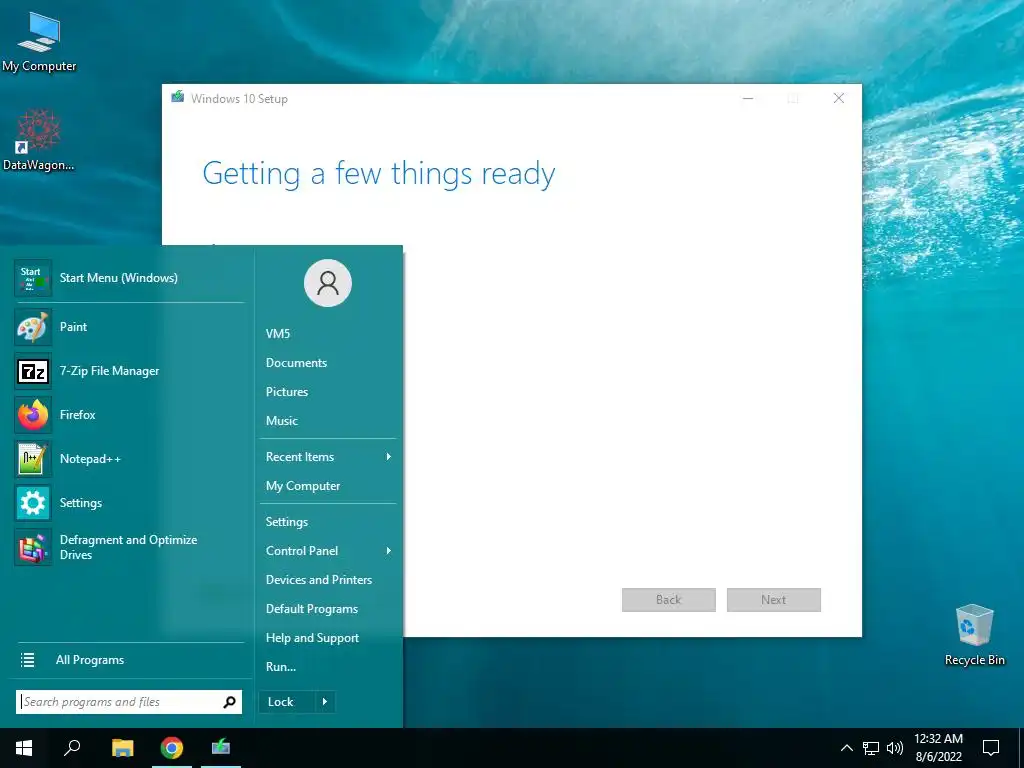Expand the Control Panel submenu arrow
The height and width of the screenshot is (768, 1024).
pos(389,551)
